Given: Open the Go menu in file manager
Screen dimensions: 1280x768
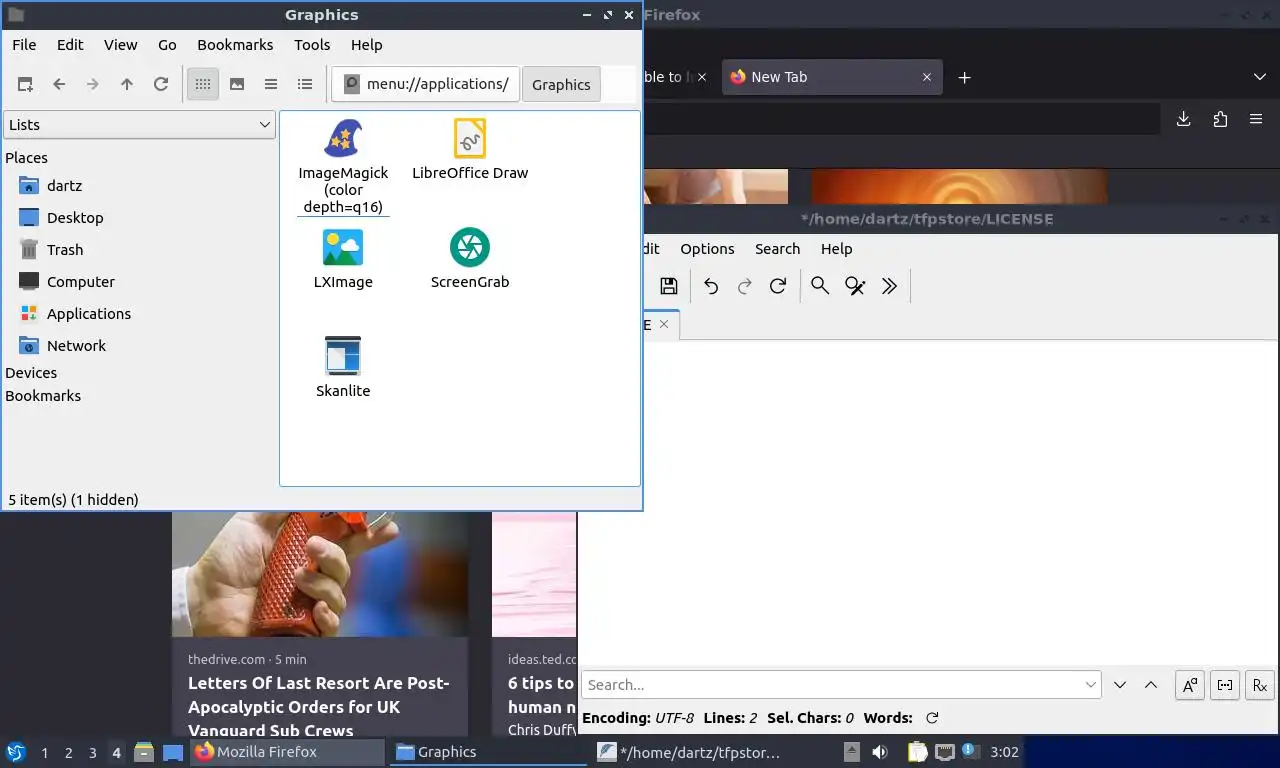Looking at the screenshot, I should point(167,45).
